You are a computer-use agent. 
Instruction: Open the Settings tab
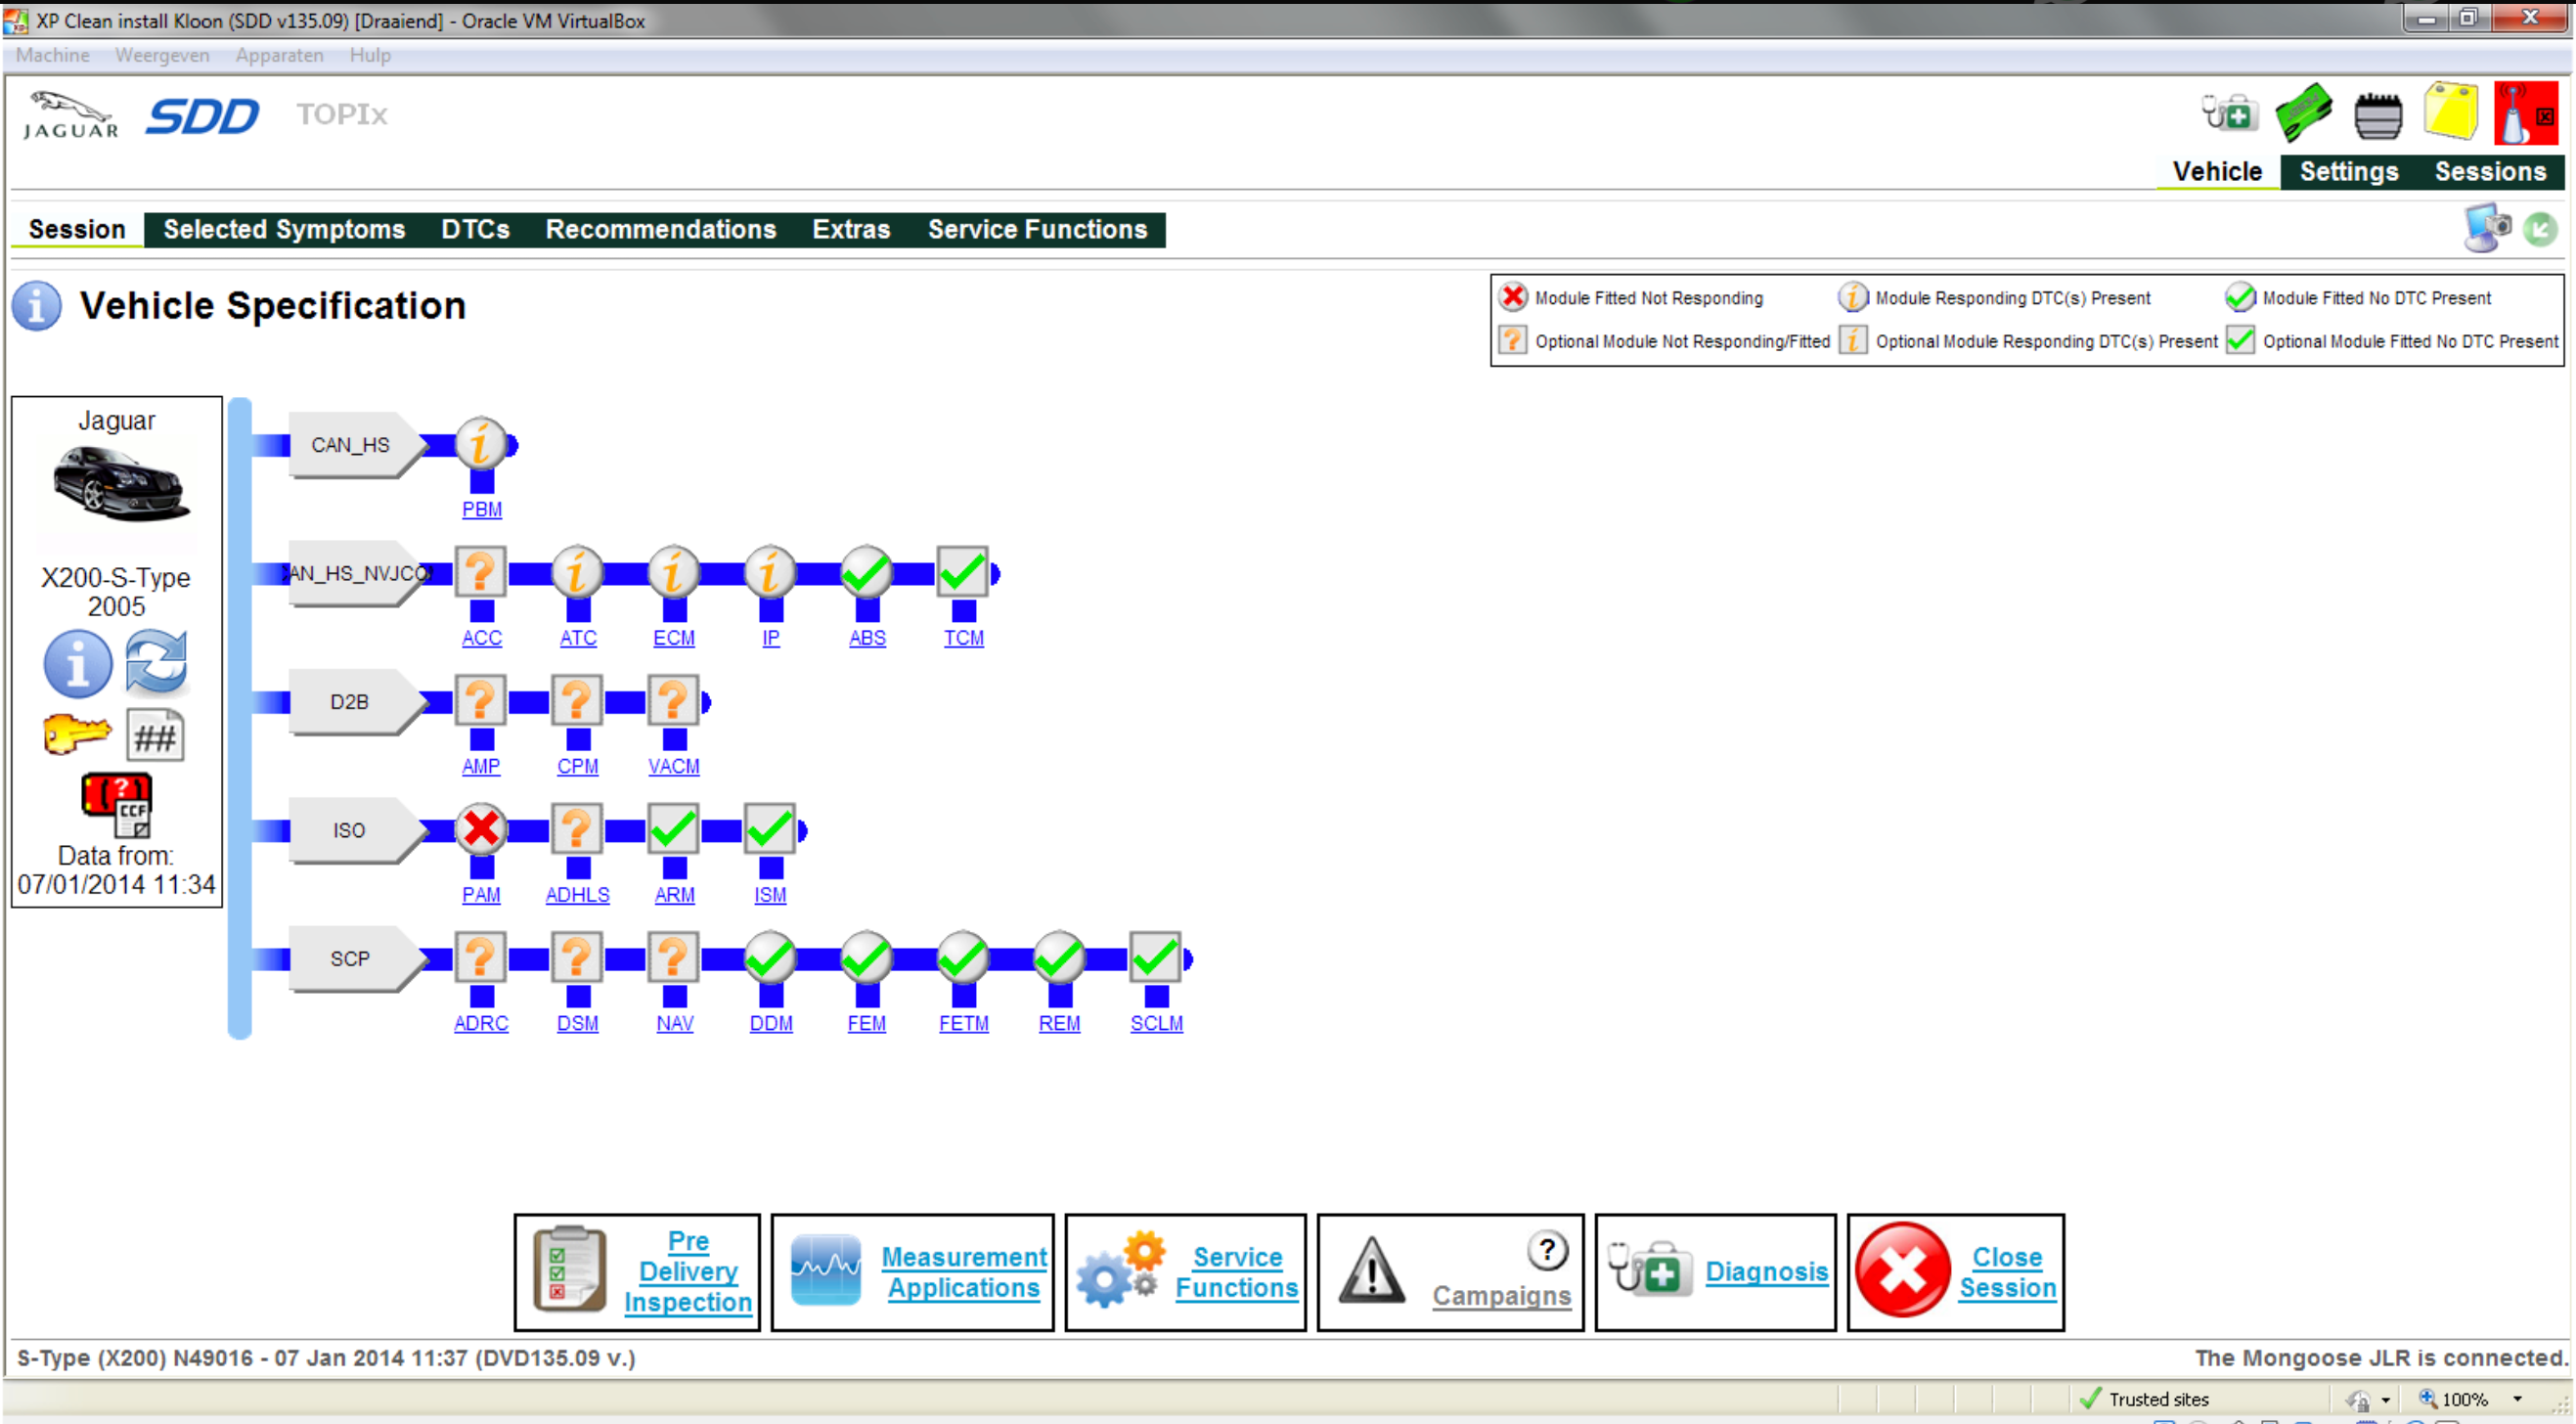(2348, 171)
